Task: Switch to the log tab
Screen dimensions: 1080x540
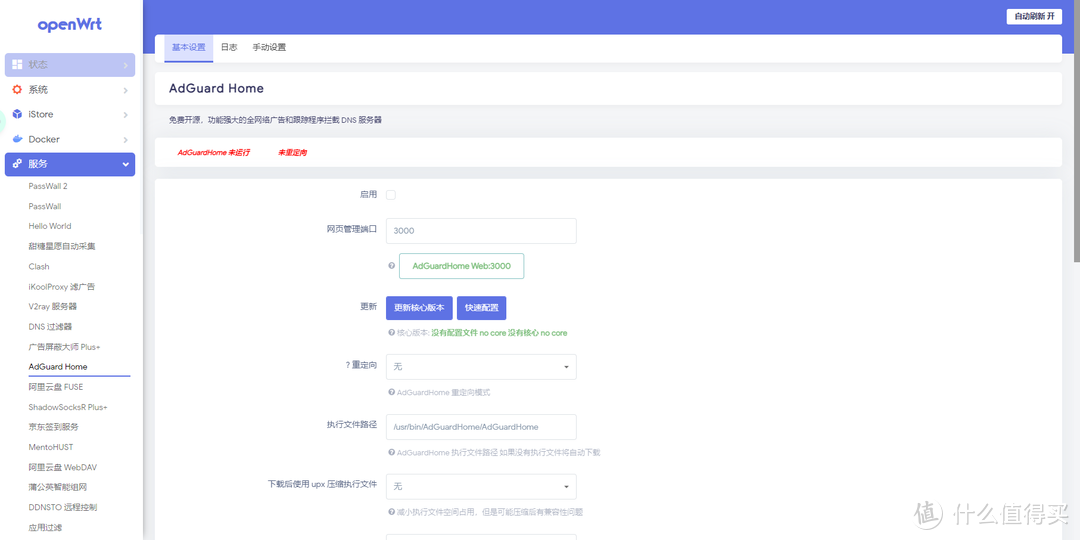Action: coord(229,48)
